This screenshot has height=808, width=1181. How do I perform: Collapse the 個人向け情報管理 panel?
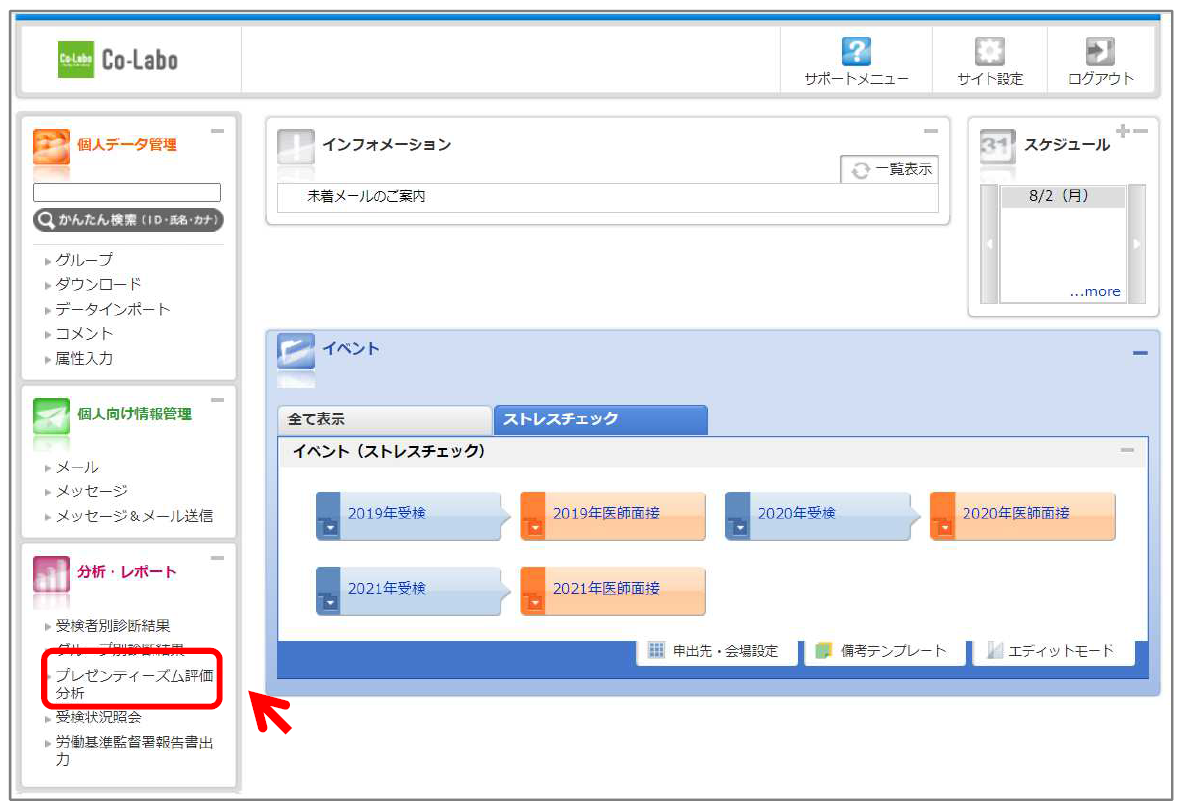217,400
